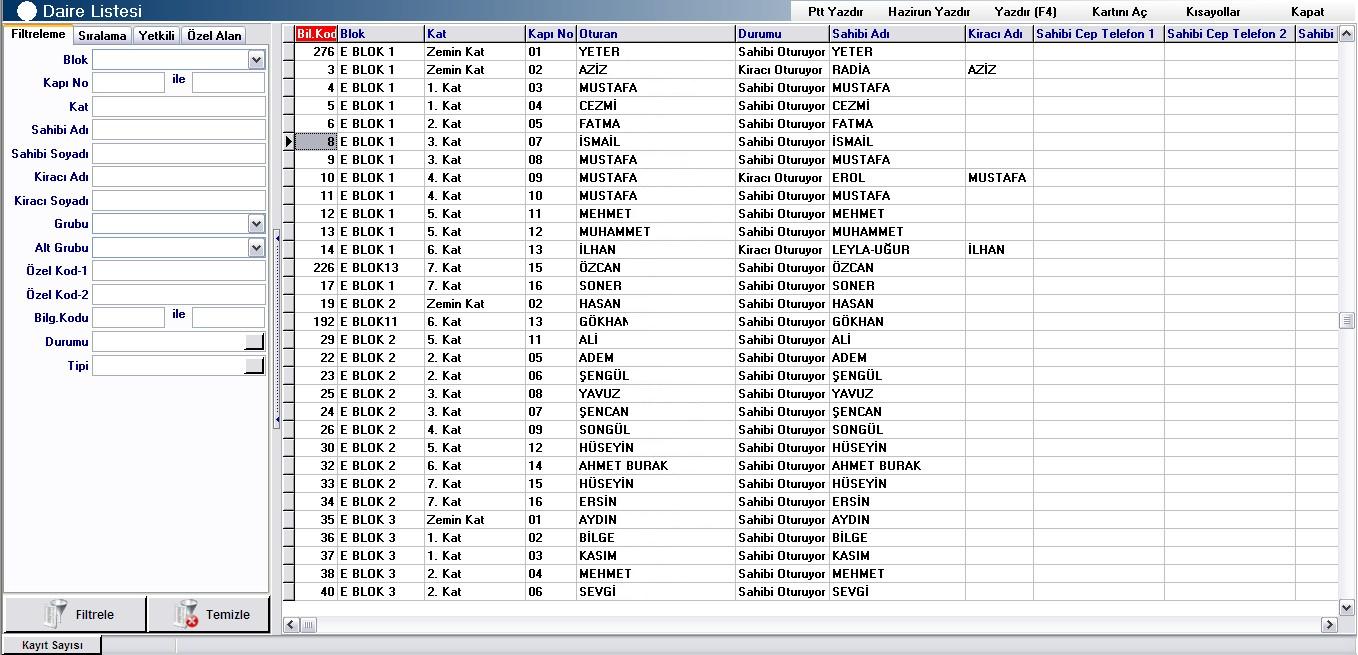Click the Oturan cell İSMAİL

point(656,142)
